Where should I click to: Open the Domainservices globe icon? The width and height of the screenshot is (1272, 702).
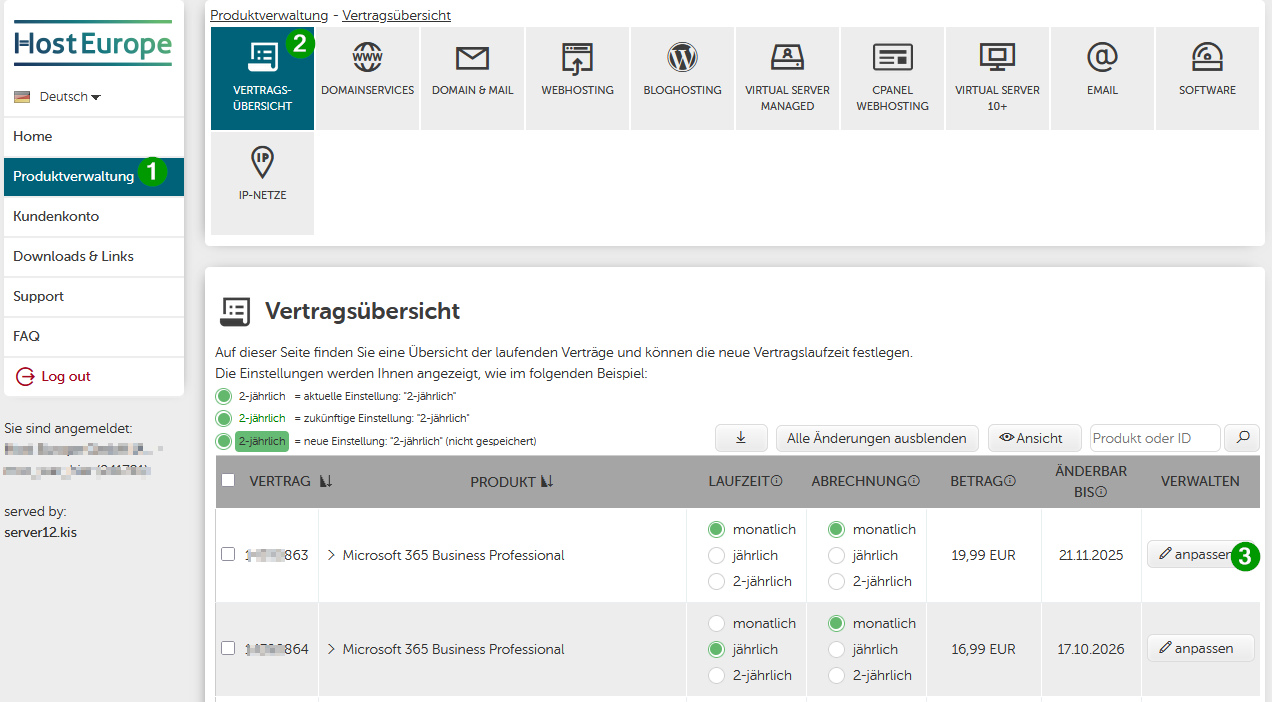367,58
